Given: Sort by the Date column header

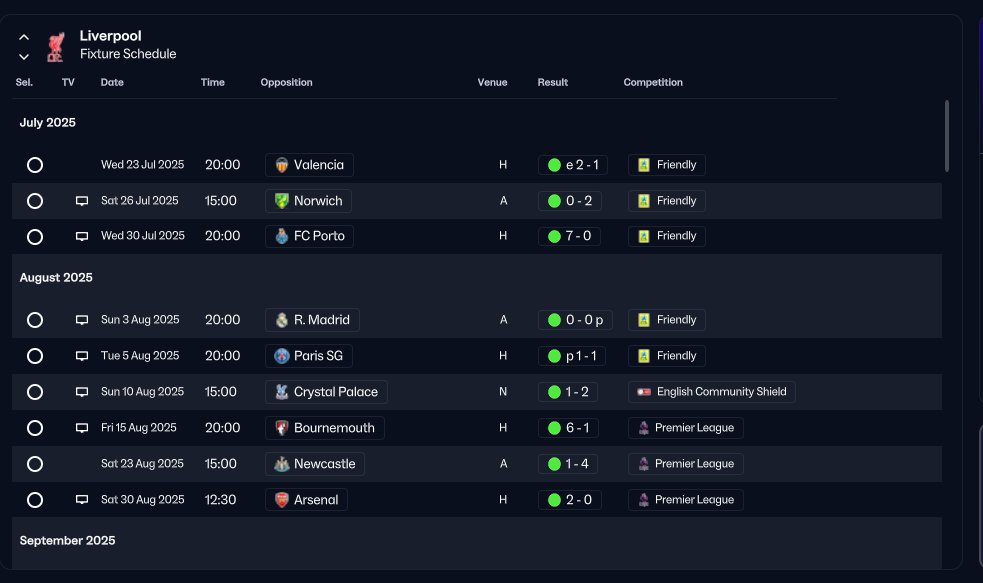Looking at the screenshot, I should coord(112,82).
